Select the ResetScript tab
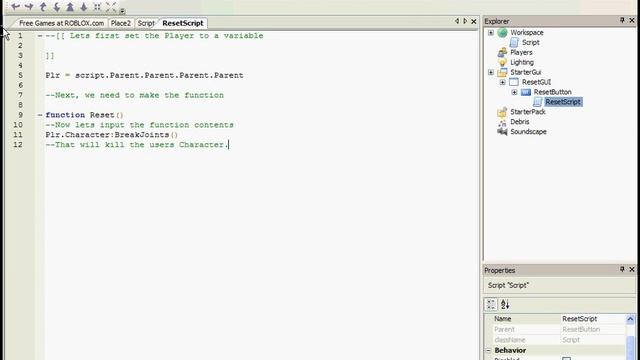Viewport: 640px width, 360px height. 183,23
